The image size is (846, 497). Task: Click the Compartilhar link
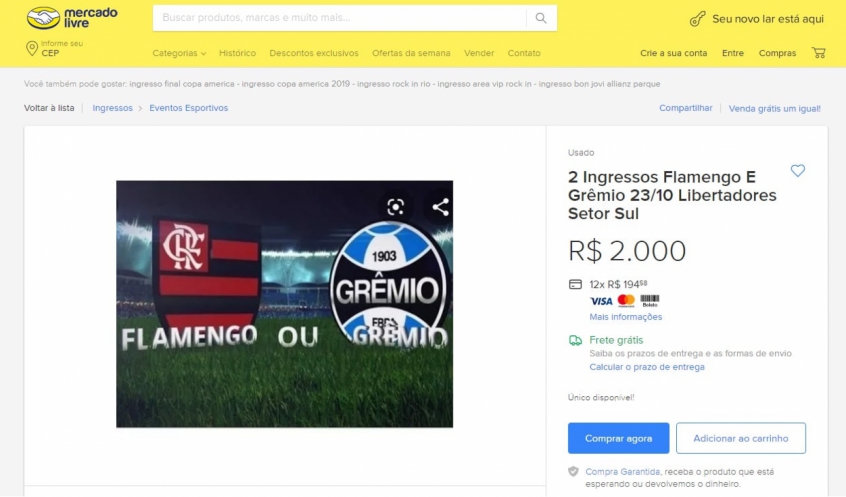[x=686, y=108]
